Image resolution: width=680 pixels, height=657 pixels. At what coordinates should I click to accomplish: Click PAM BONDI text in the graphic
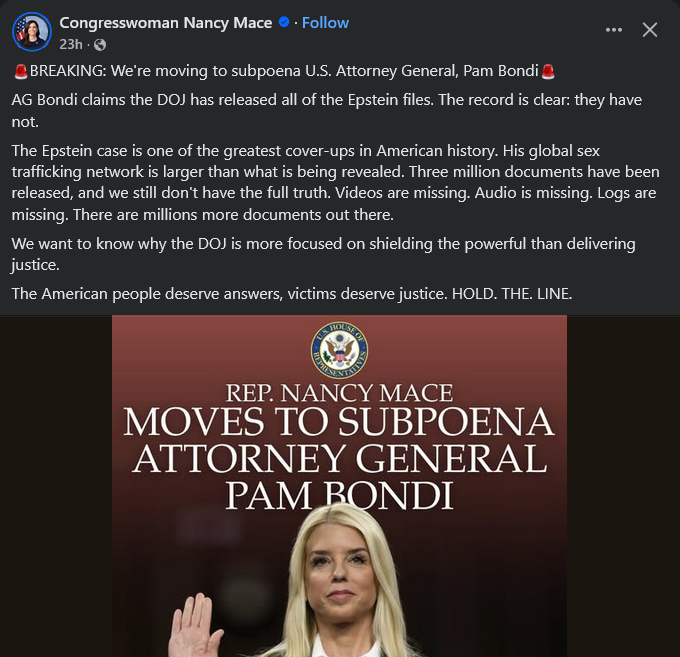coord(339,495)
